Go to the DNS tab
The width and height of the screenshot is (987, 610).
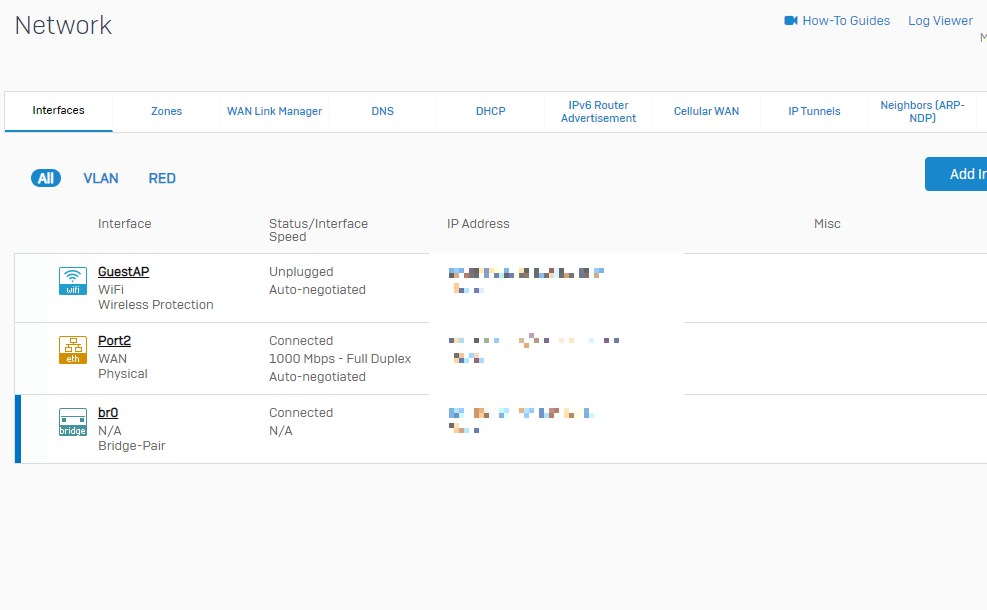[x=382, y=111]
